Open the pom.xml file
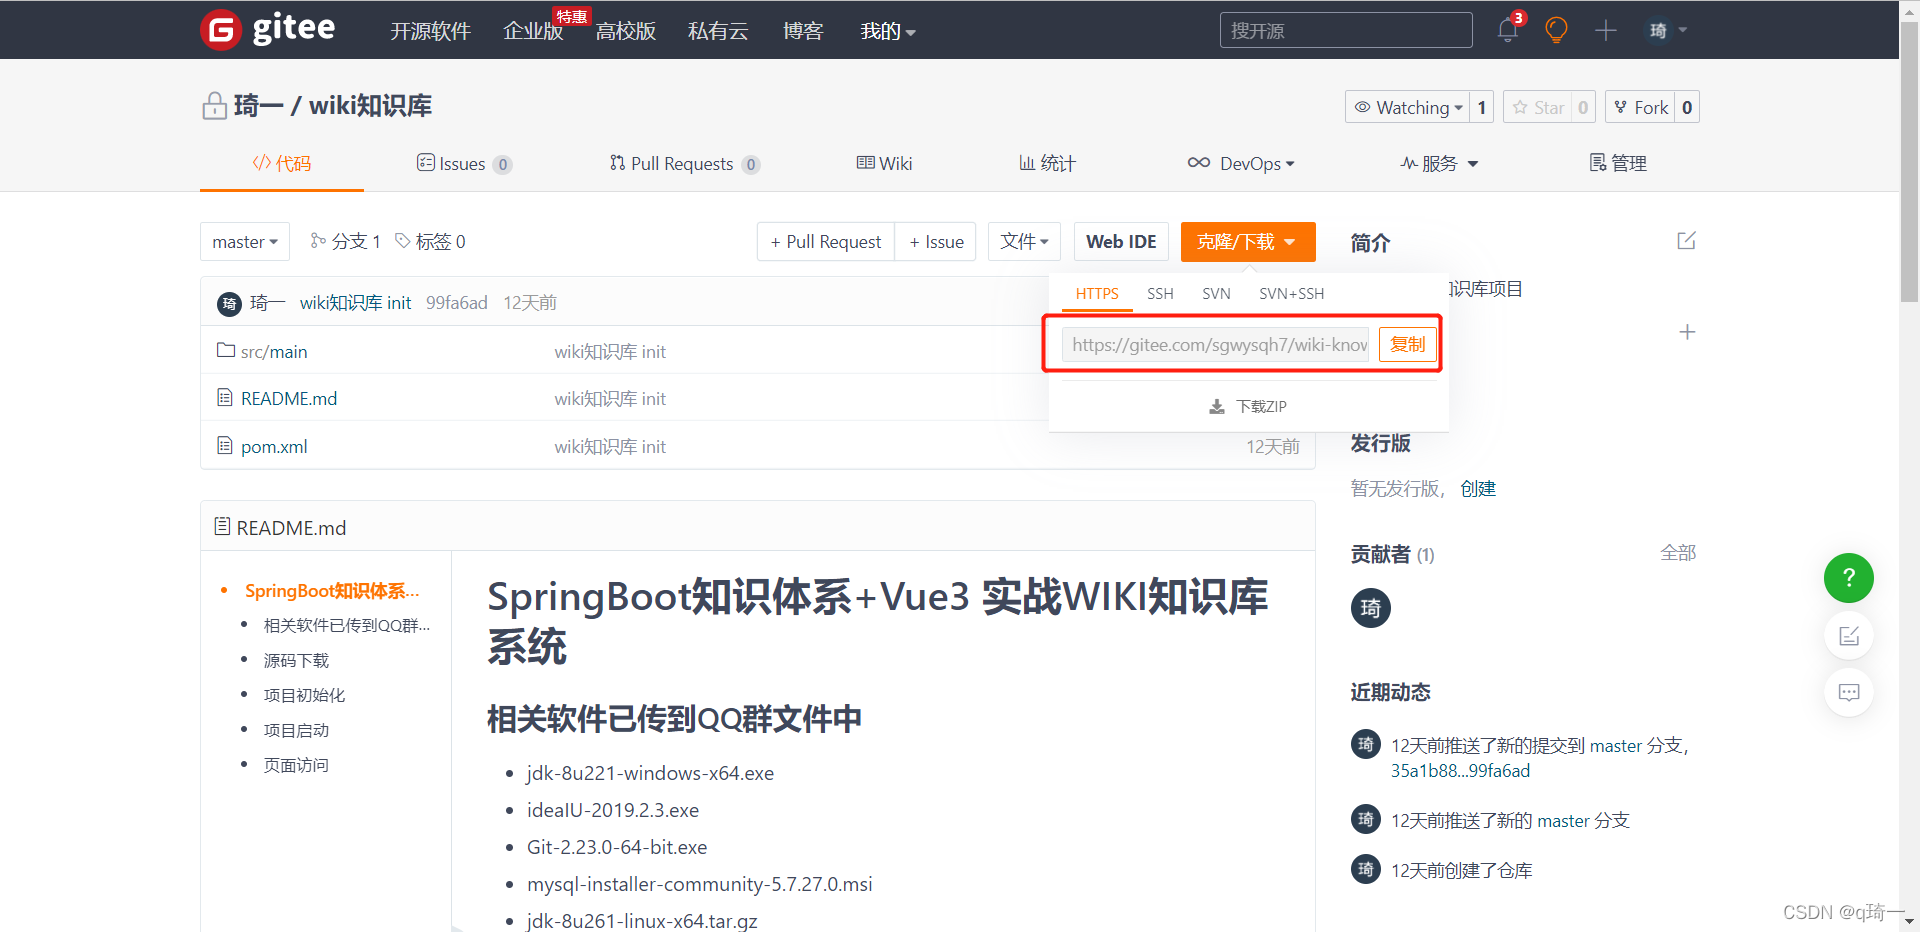The height and width of the screenshot is (932, 1920). click(274, 446)
